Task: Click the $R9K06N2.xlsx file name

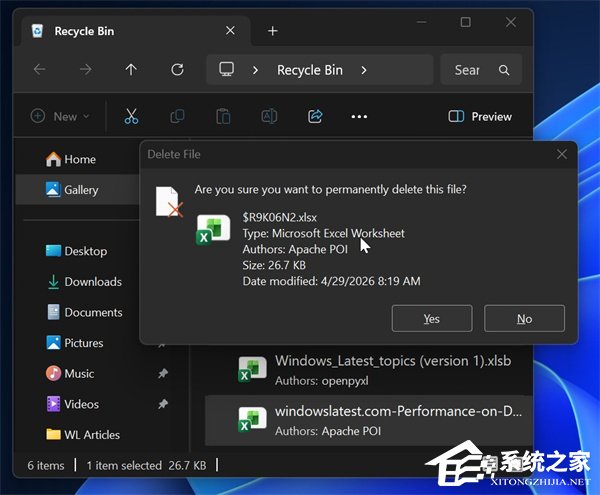Action: point(280,218)
